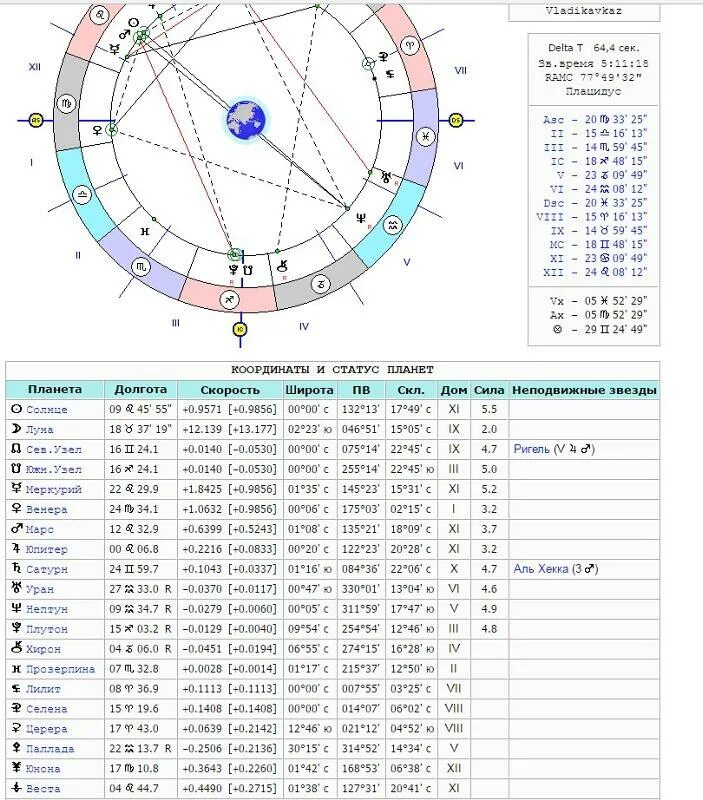Click Sun longitude 09 Leo 45' 55" cell
The height and width of the screenshot is (800, 703).
pyautogui.click(x=140, y=409)
